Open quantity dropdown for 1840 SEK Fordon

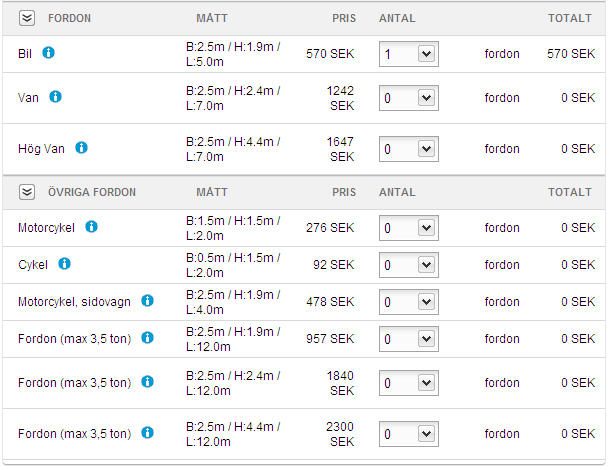pyautogui.click(x=409, y=383)
